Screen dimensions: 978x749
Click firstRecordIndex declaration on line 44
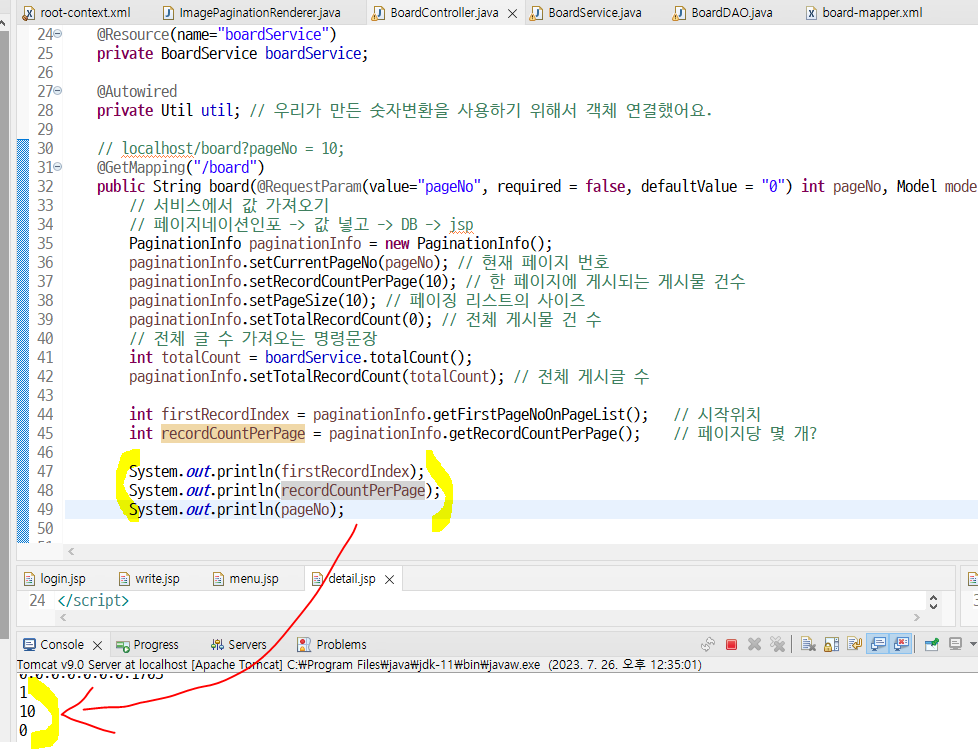[225, 415]
